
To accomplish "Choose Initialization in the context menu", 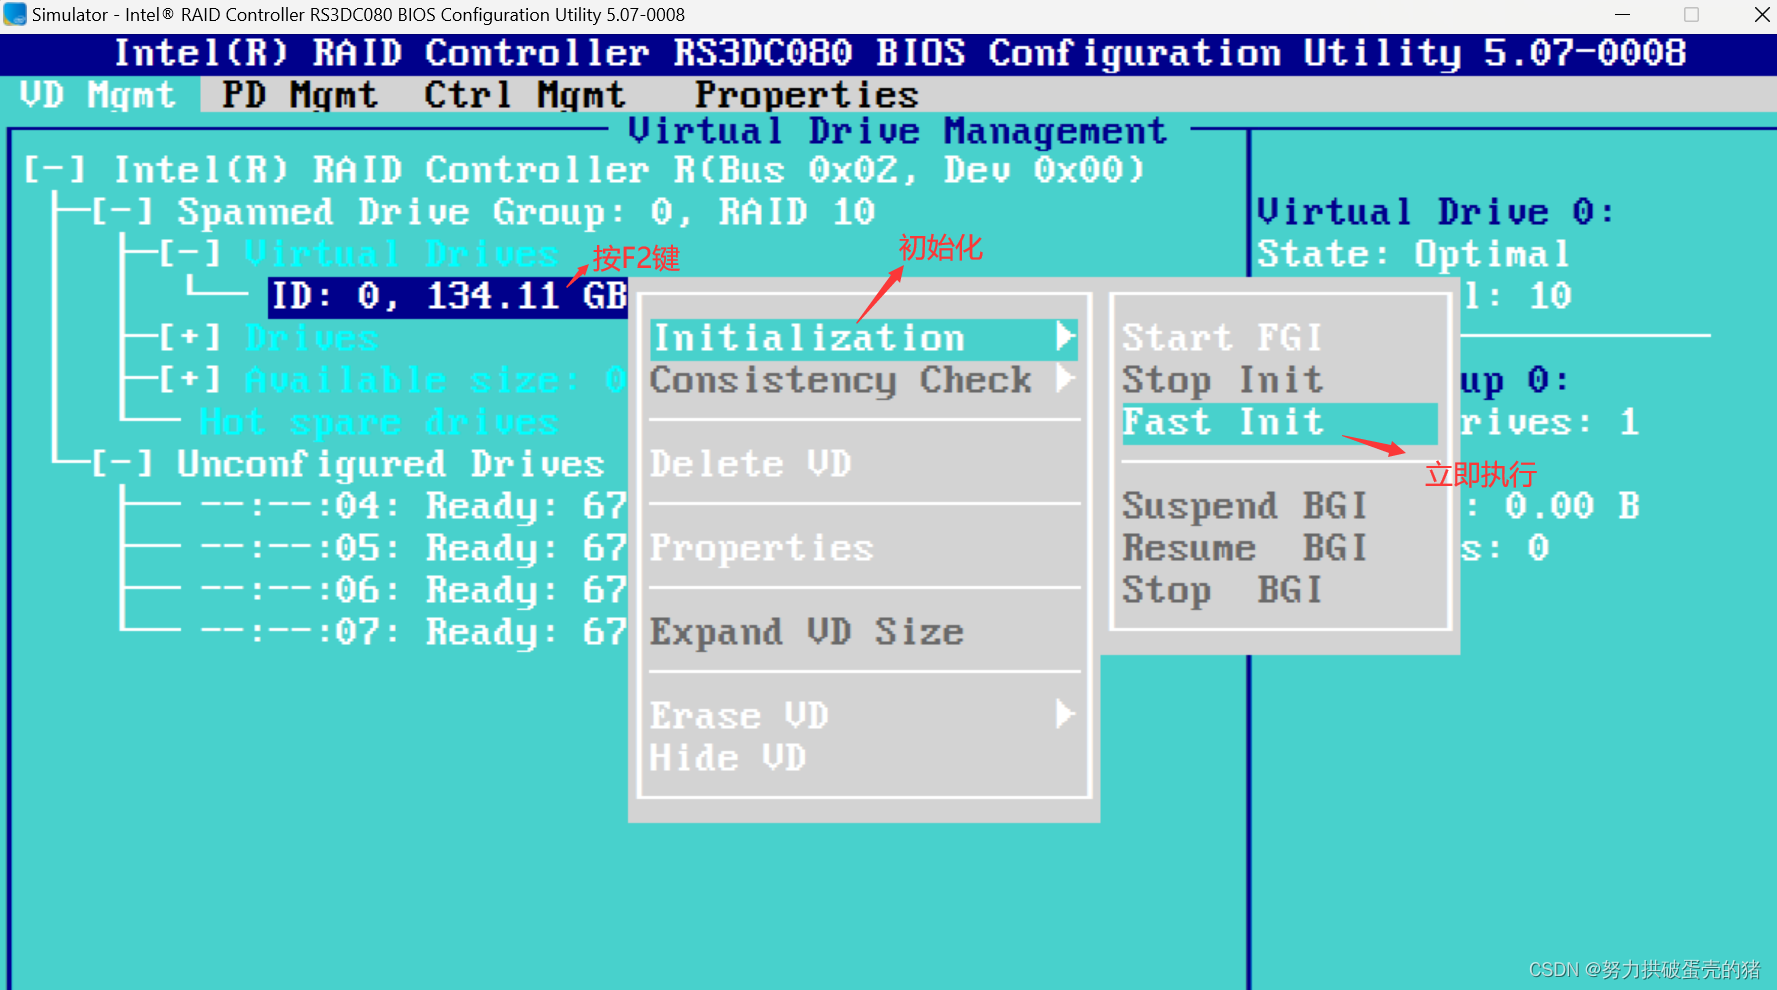I will pyautogui.click(x=864, y=338).
